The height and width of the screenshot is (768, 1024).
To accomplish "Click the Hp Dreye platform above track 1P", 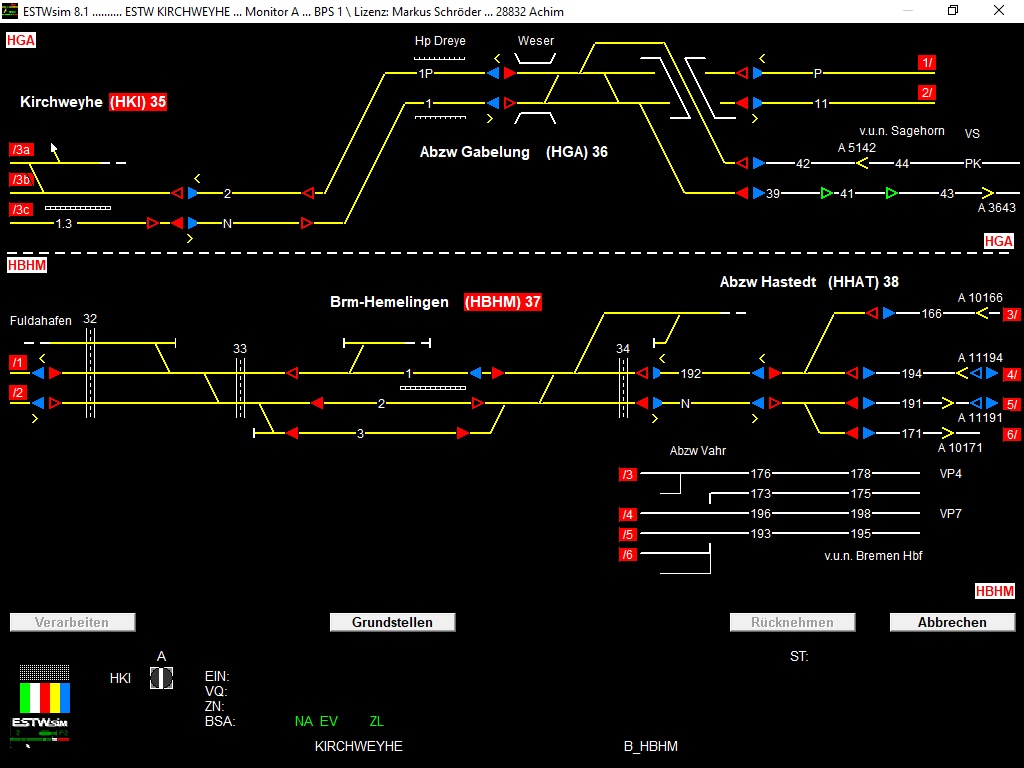I will point(439,59).
